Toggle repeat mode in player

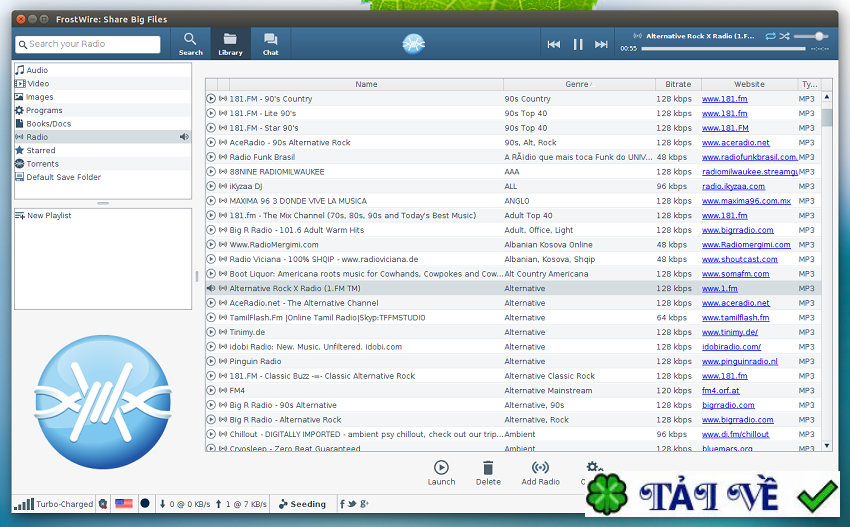pos(770,36)
